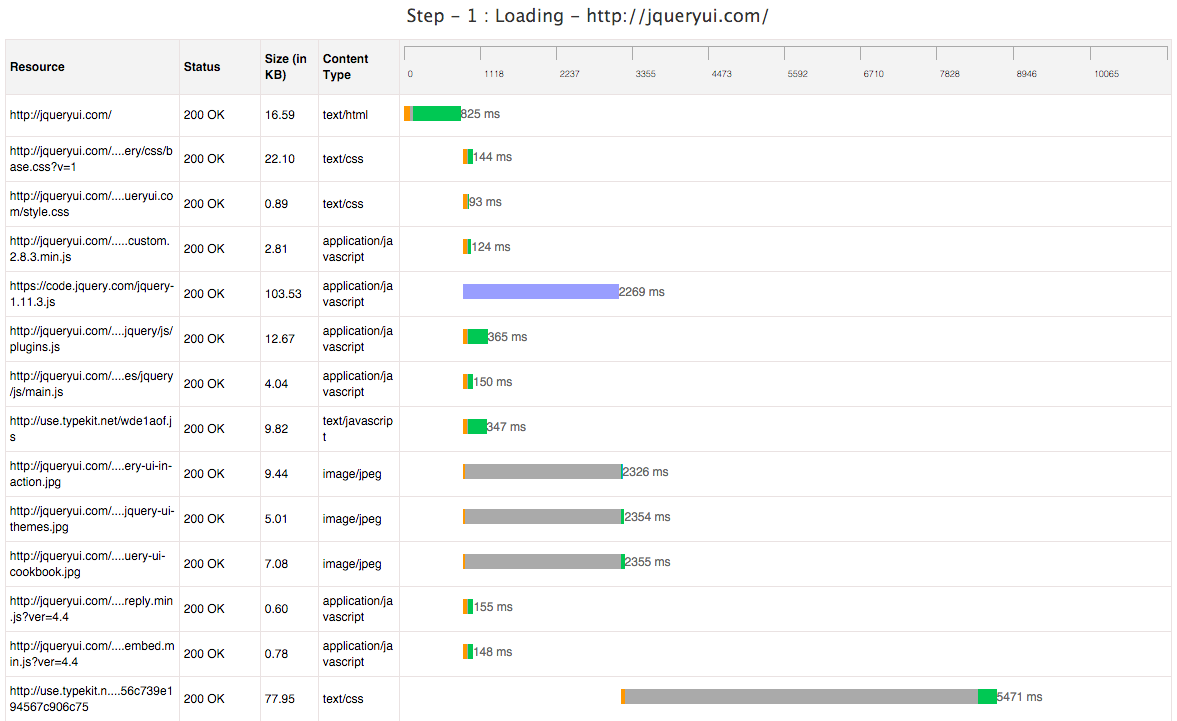Click the jquery/js/main.js resource URL
The image size is (1177, 721).
tap(91, 384)
